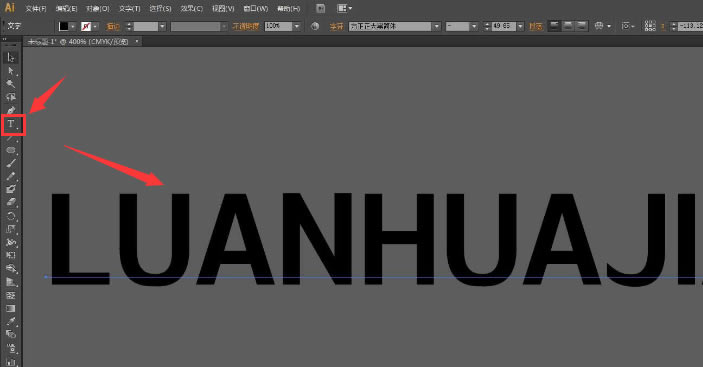
Task: Select the Mesh tool
Action: [11, 295]
